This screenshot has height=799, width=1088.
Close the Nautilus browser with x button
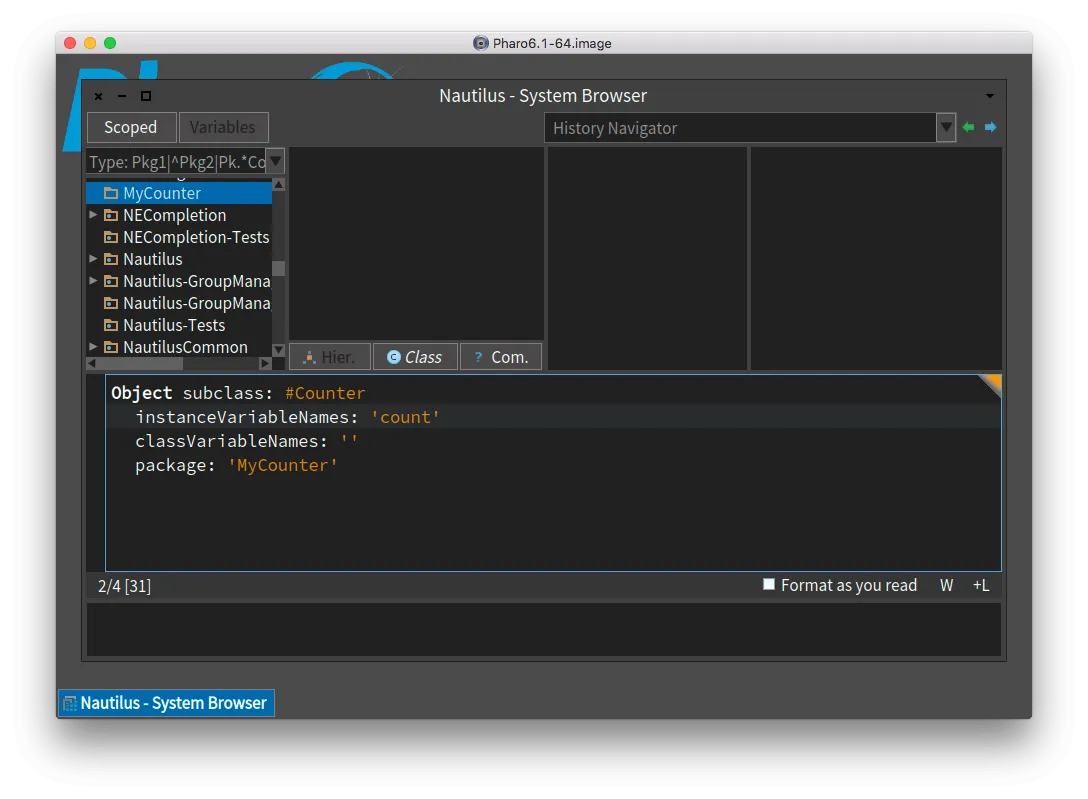[99, 96]
